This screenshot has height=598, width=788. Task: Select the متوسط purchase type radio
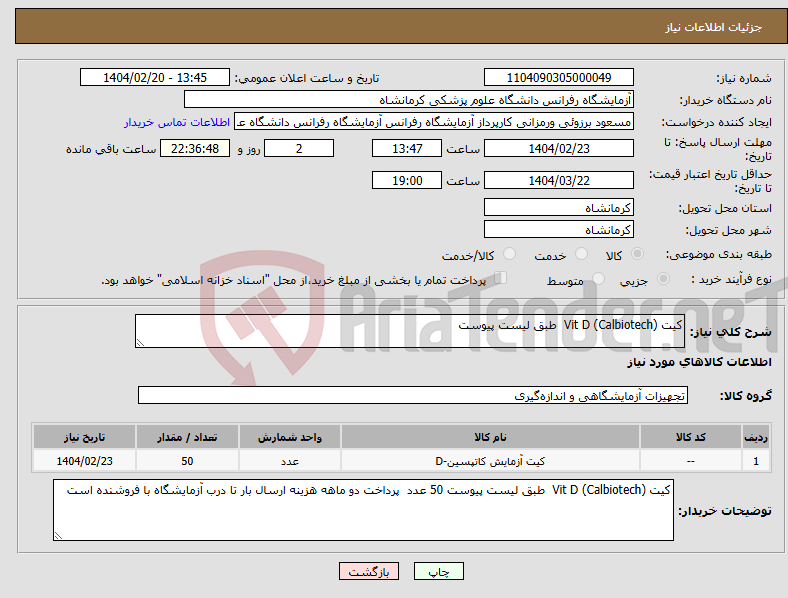(x=598, y=278)
